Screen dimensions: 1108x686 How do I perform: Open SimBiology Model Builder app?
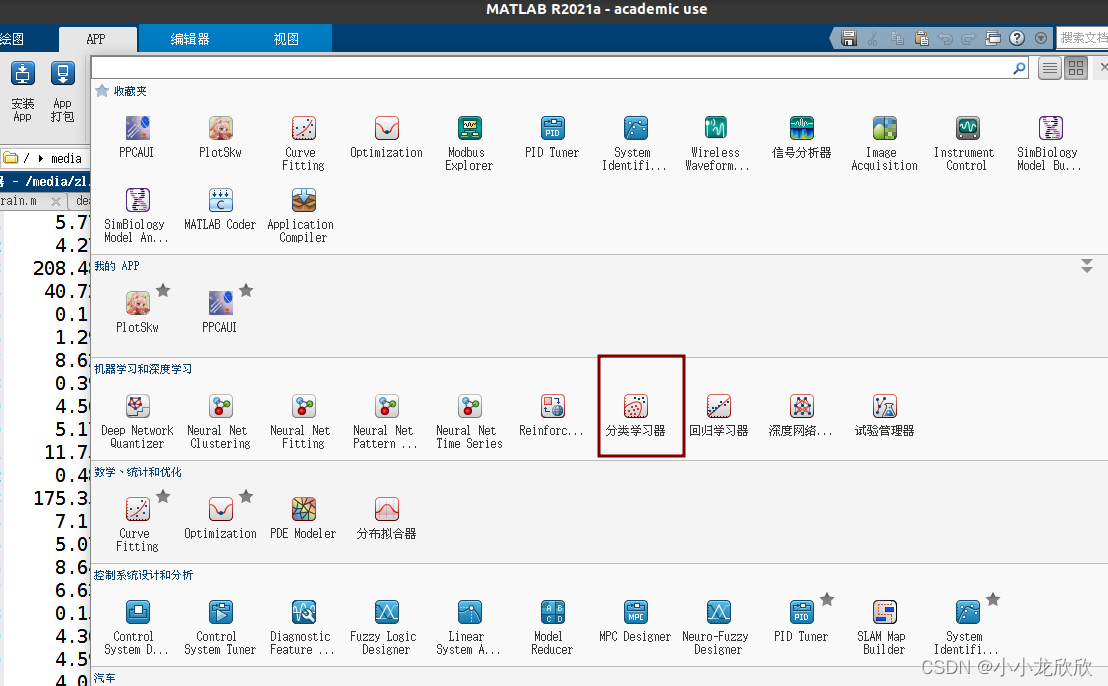(x=1049, y=143)
